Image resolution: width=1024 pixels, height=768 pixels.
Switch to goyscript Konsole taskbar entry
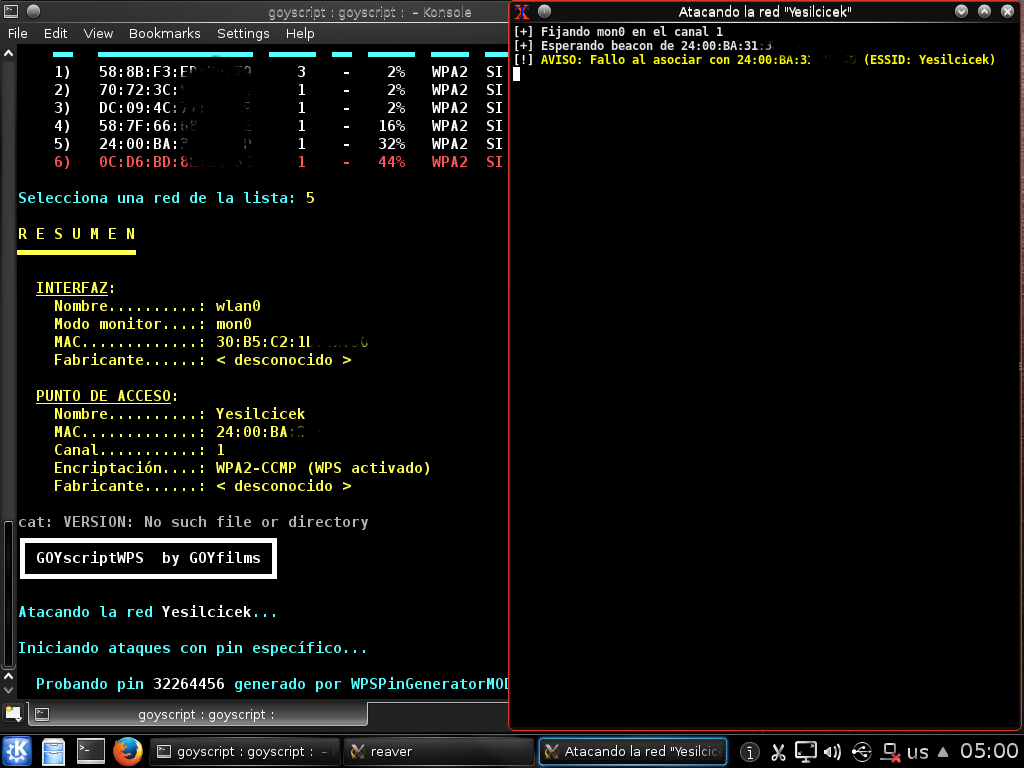click(x=245, y=752)
